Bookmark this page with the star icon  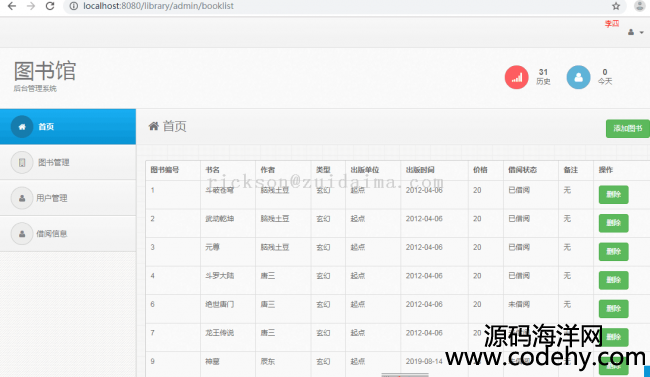616,6
